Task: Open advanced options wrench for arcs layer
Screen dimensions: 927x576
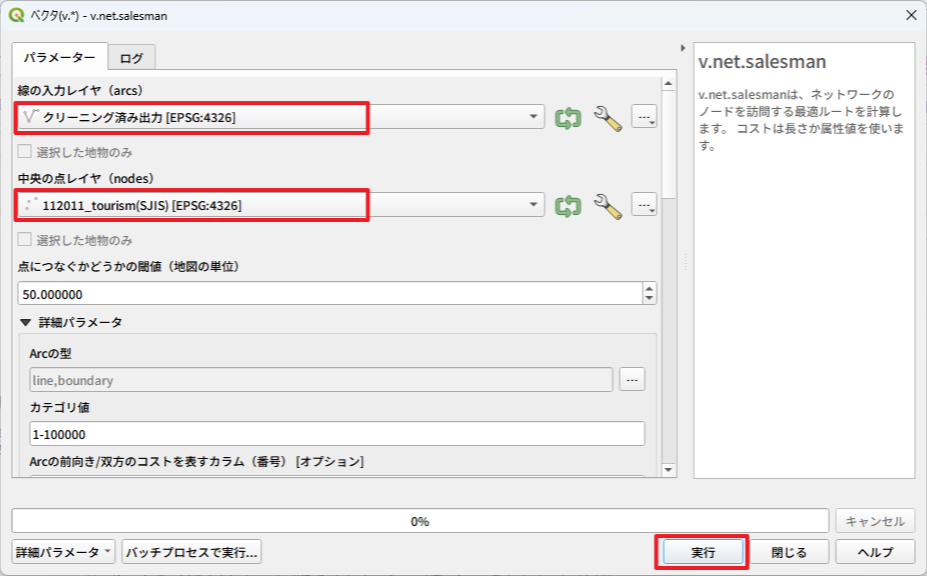Action: tap(607, 118)
